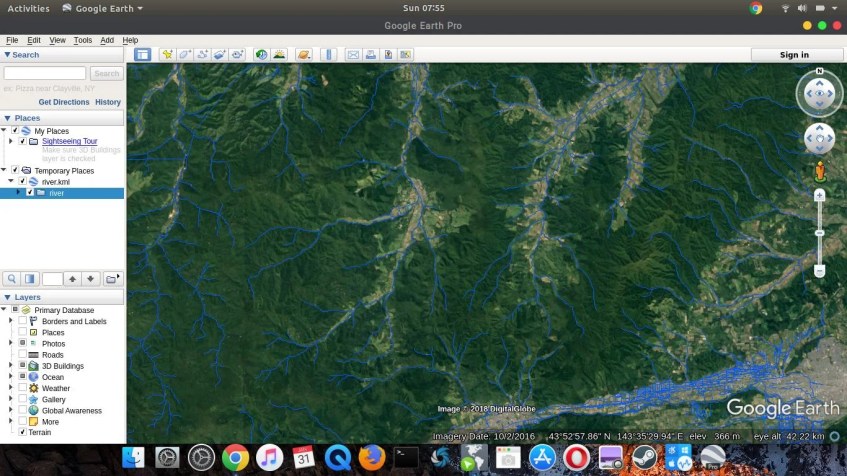Open the Add menu
The height and width of the screenshot is (476, 847).
[107, 40]
